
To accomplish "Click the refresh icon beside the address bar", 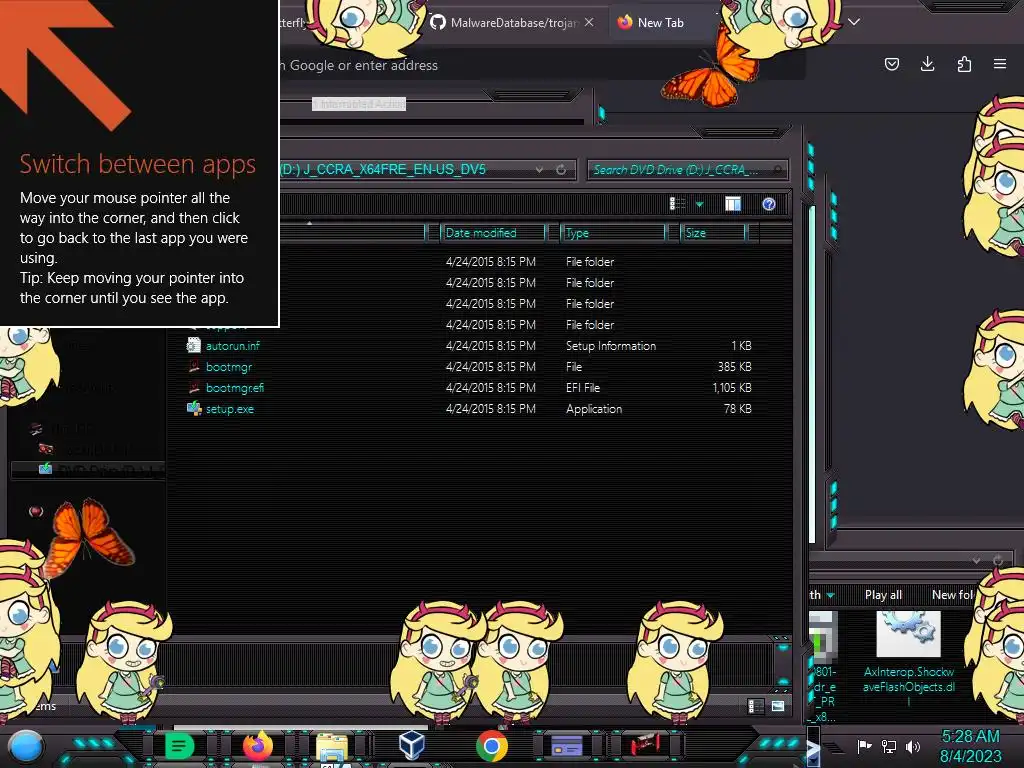I will 561,170.
